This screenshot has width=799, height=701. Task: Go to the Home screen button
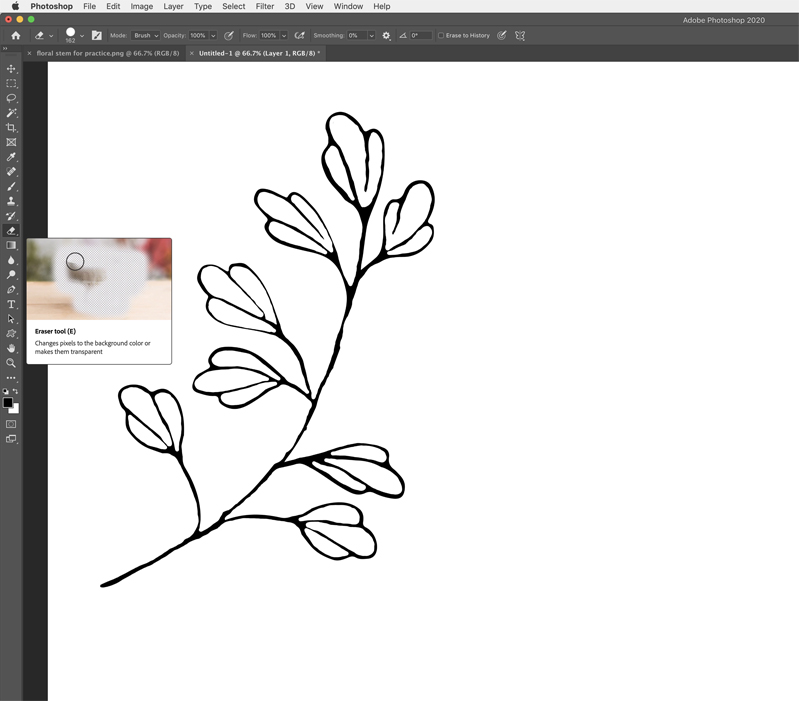[15, 36]
